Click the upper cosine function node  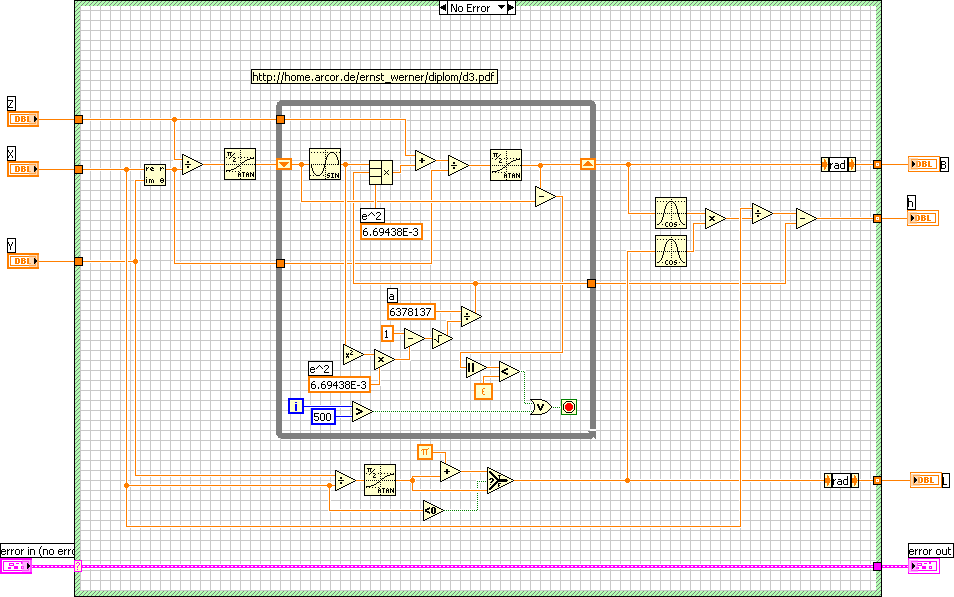[x=671, y=214]
